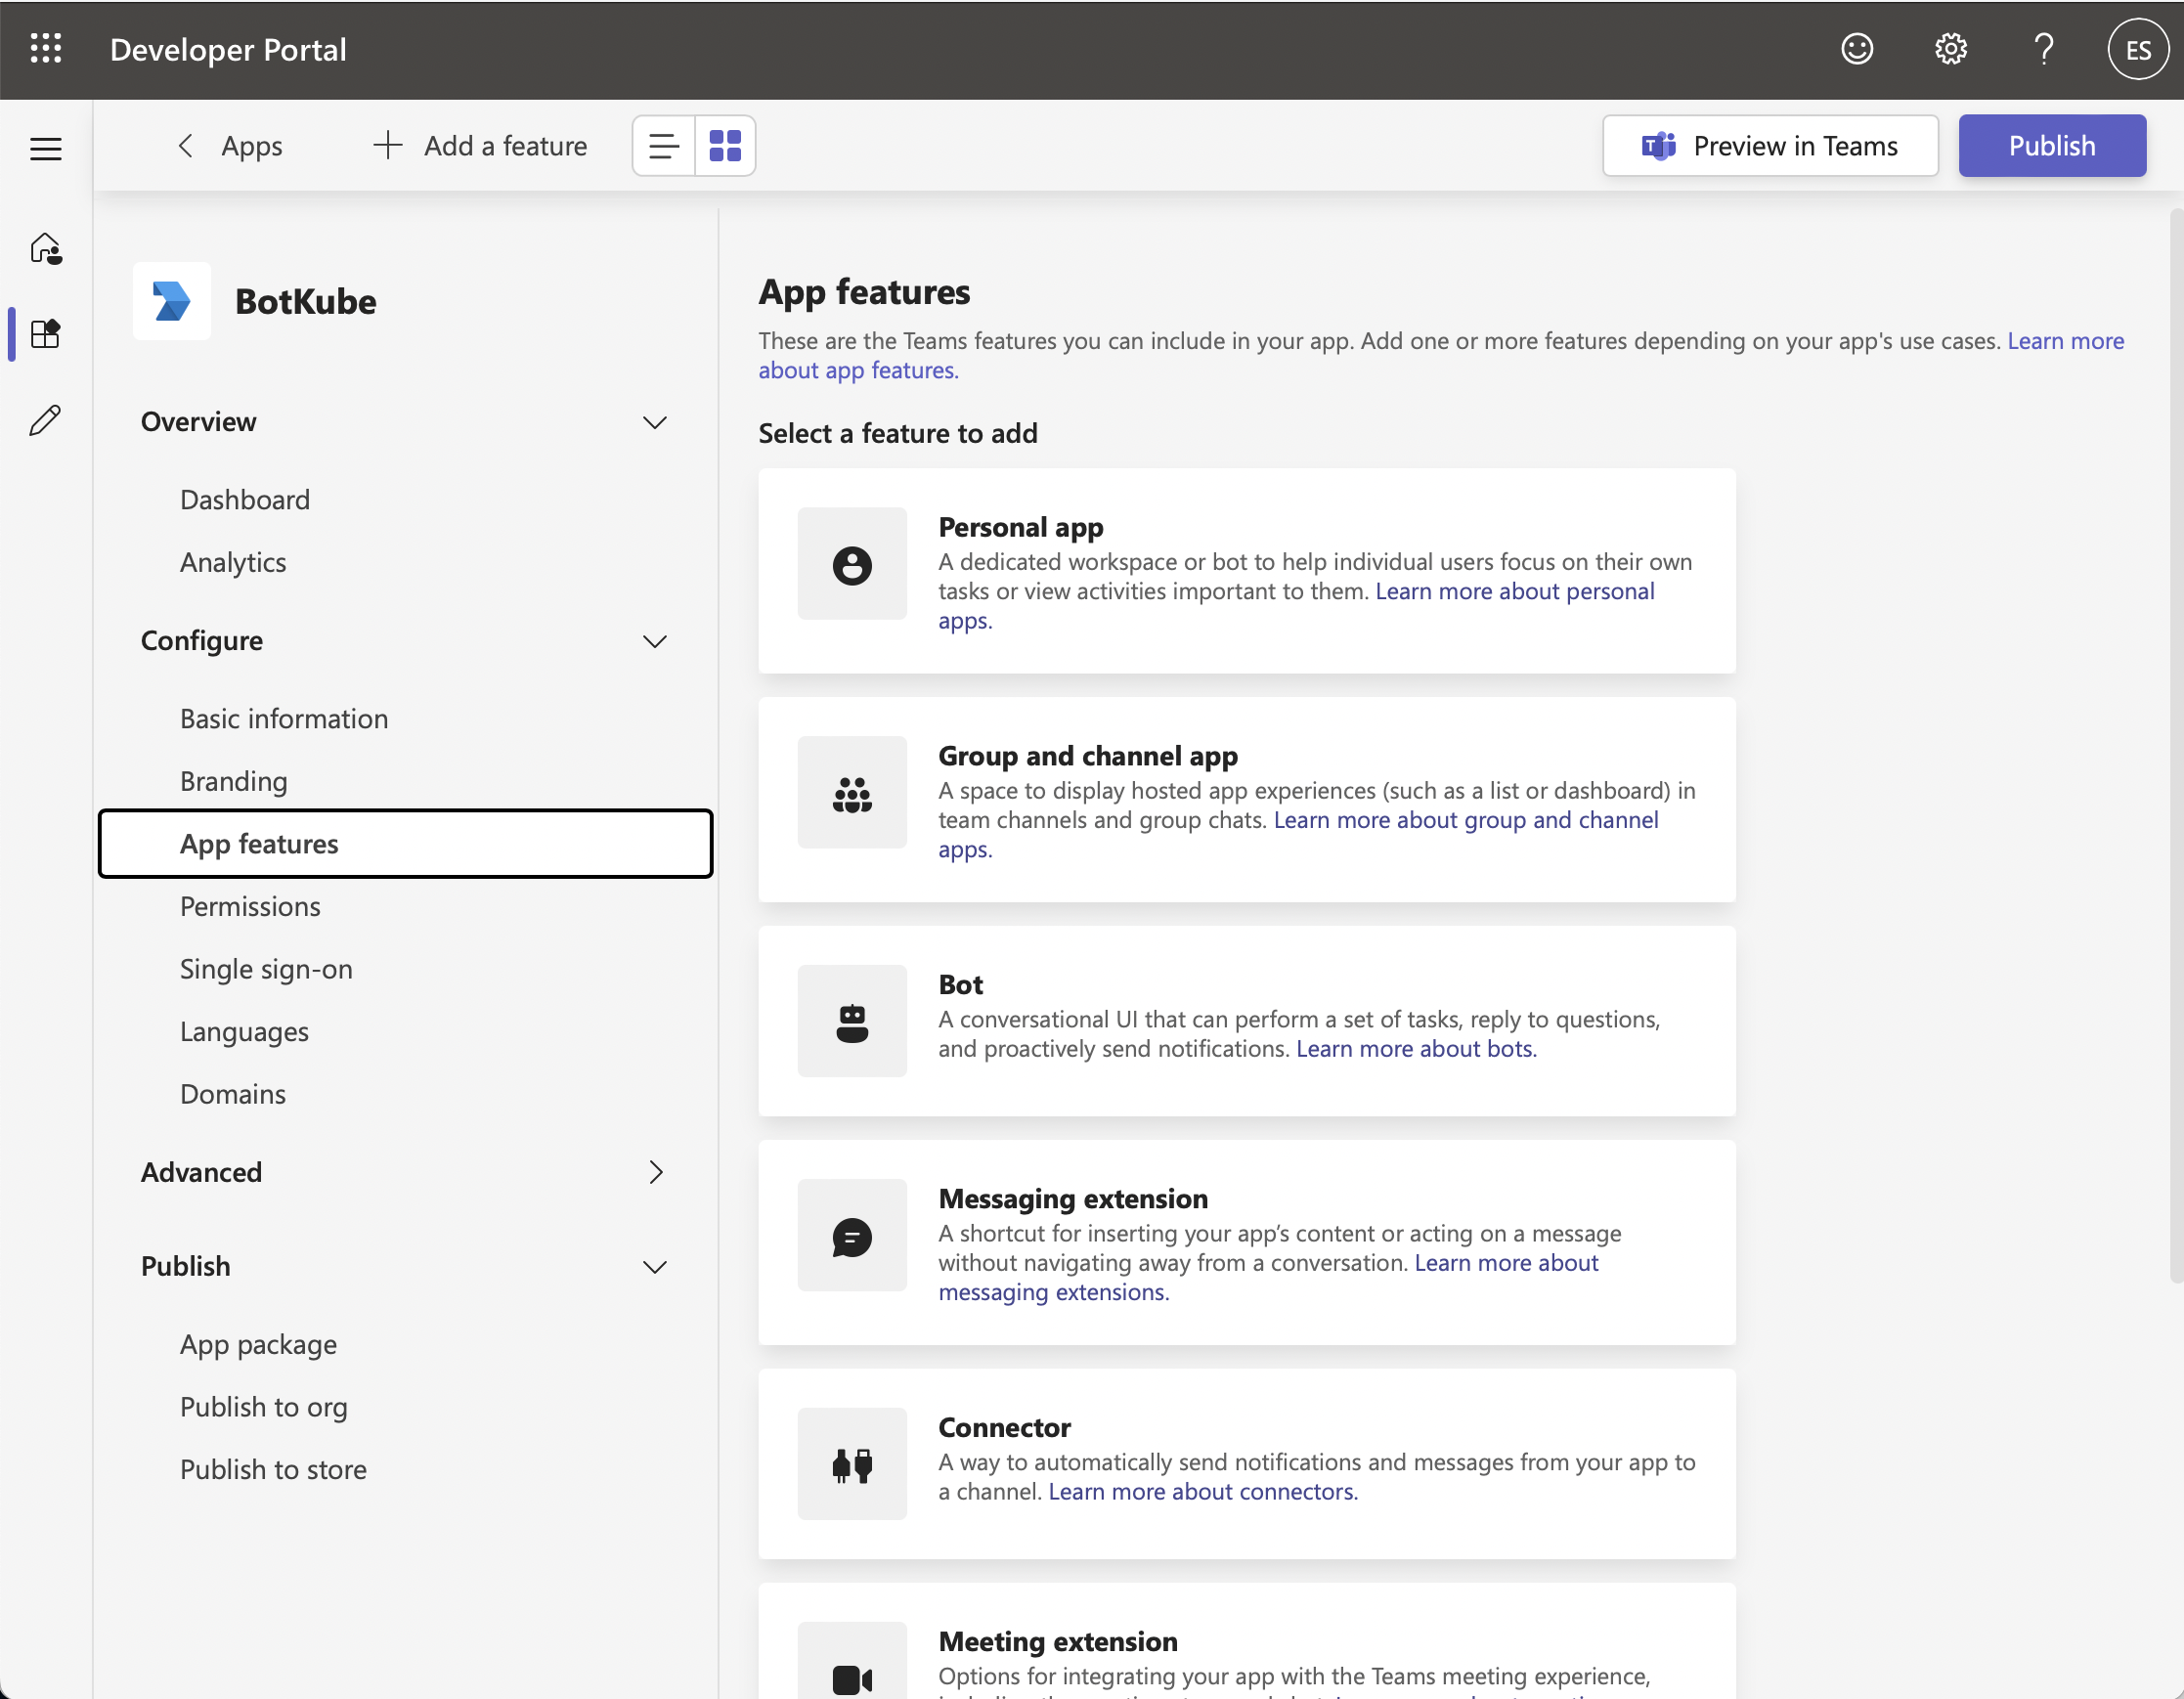2184x1699 pixels.
Task: Click the Connector feature icon
Action: coord(851,1461)
